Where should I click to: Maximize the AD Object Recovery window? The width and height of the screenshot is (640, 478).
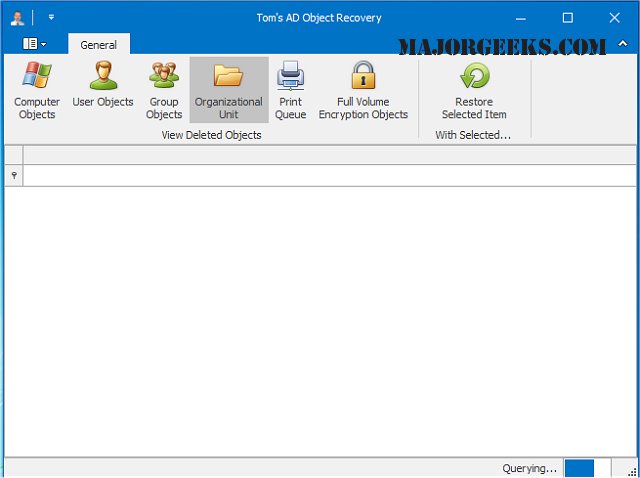click(x=567, y=18)
